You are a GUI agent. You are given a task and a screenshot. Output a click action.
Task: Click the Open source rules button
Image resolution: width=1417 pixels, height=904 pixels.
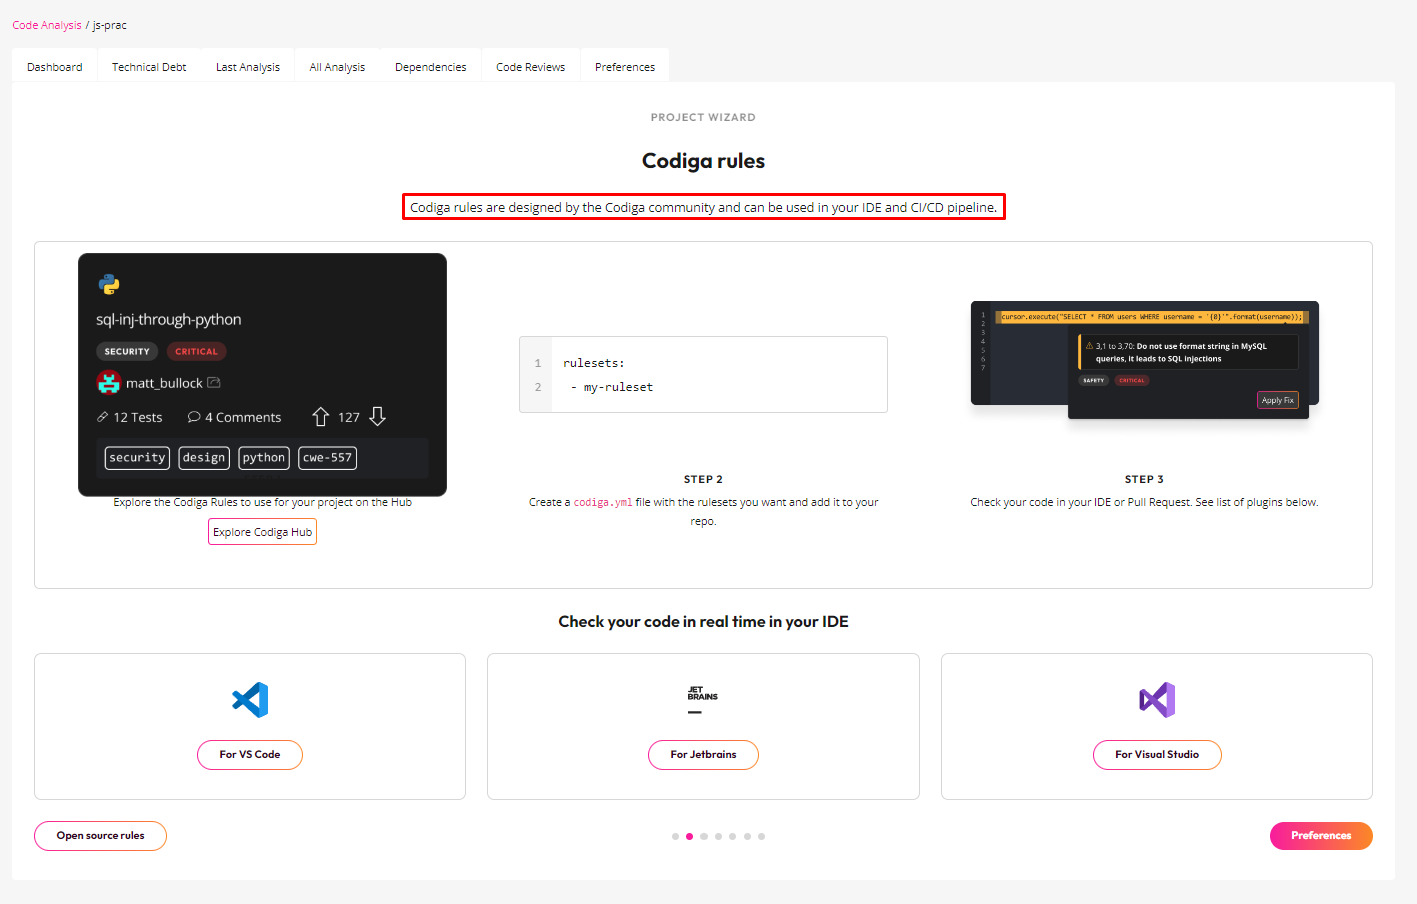point(100,836)
